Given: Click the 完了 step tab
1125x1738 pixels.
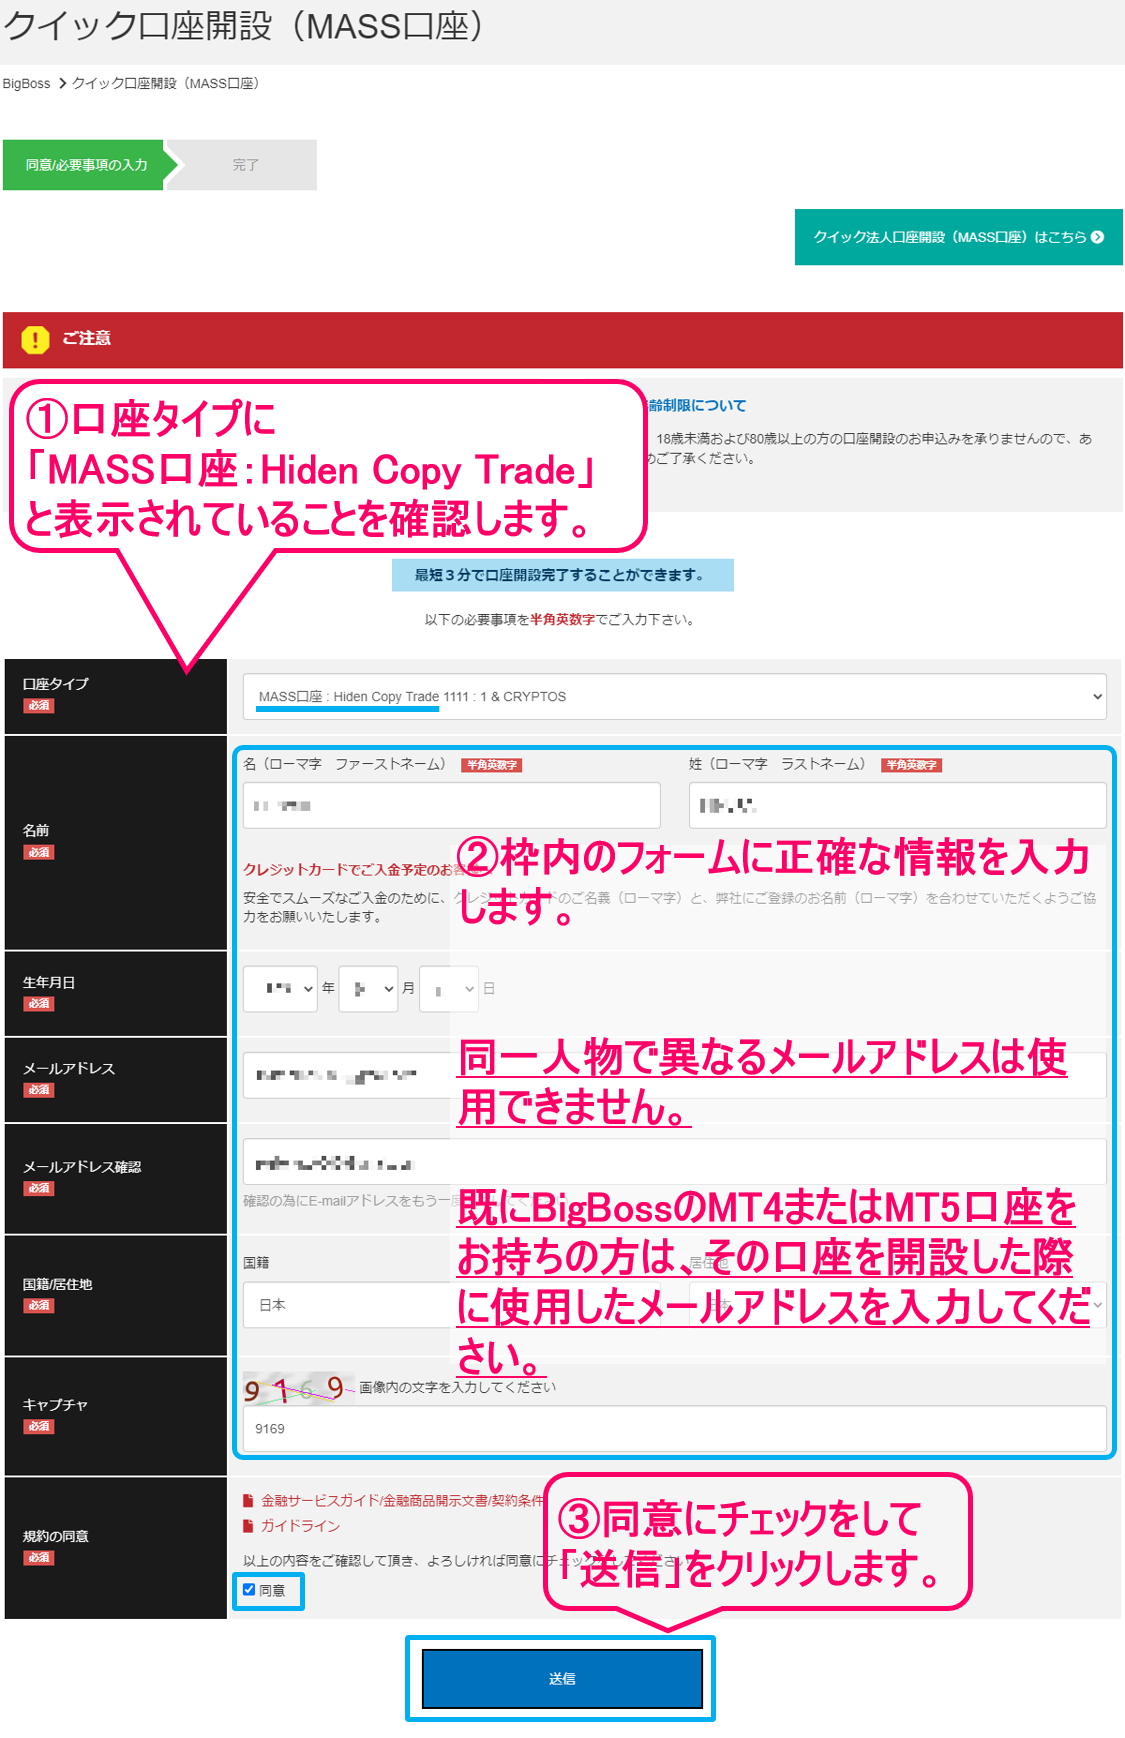Looking at the screenshot, I should pyautogui.click(x=246, y=165).
